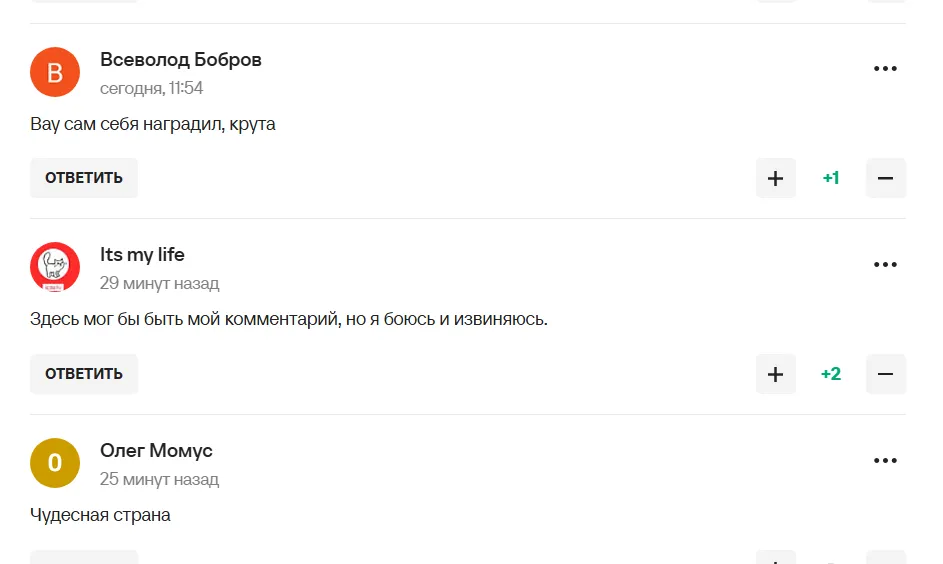Upvote the Its my life comment
This screenshot has width=943, height=564.
point(775,374)
